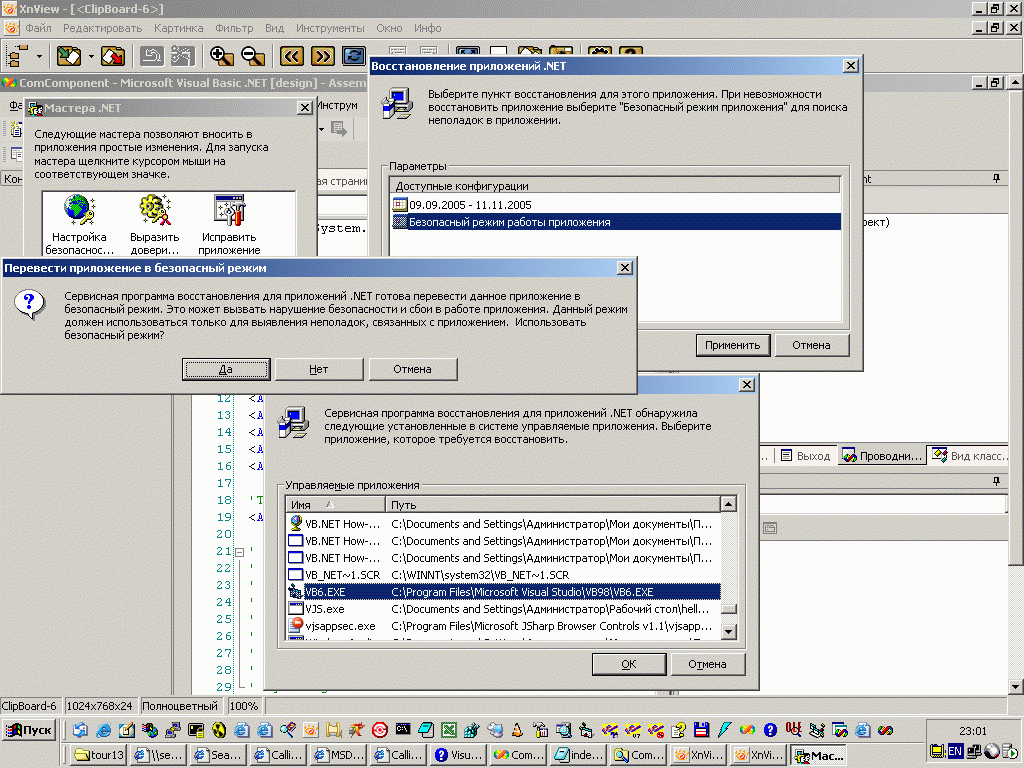Launch Excel quick launch icon

448,730
